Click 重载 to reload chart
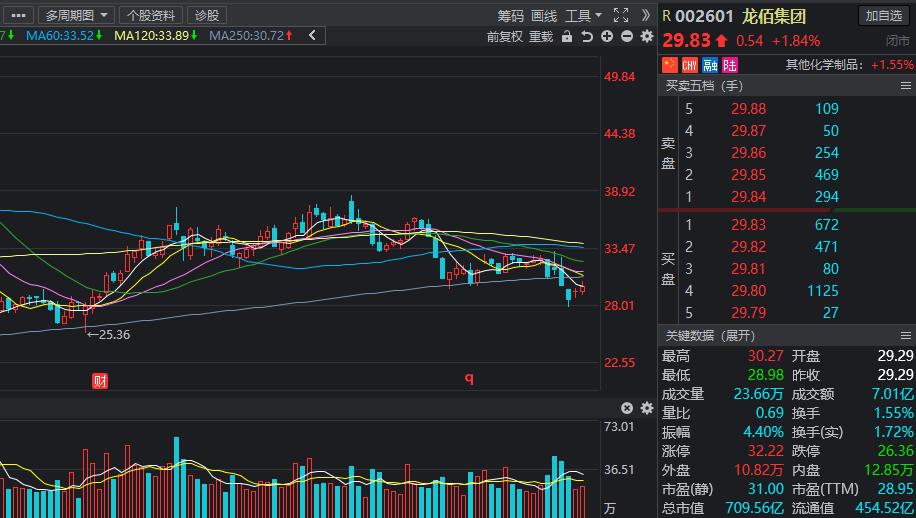This screenshot has width=916, height=518. [541, 37]
